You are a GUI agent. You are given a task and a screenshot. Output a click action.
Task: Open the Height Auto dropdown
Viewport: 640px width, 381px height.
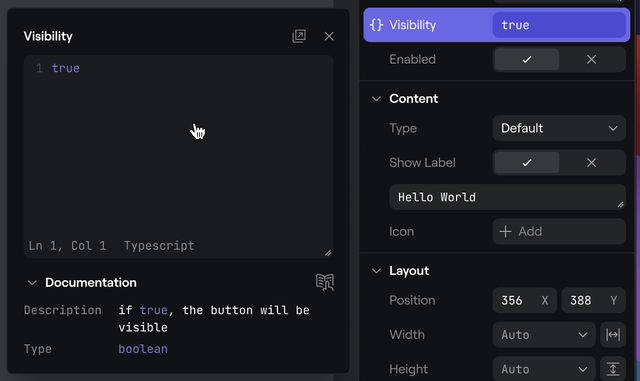coord(544,369)
